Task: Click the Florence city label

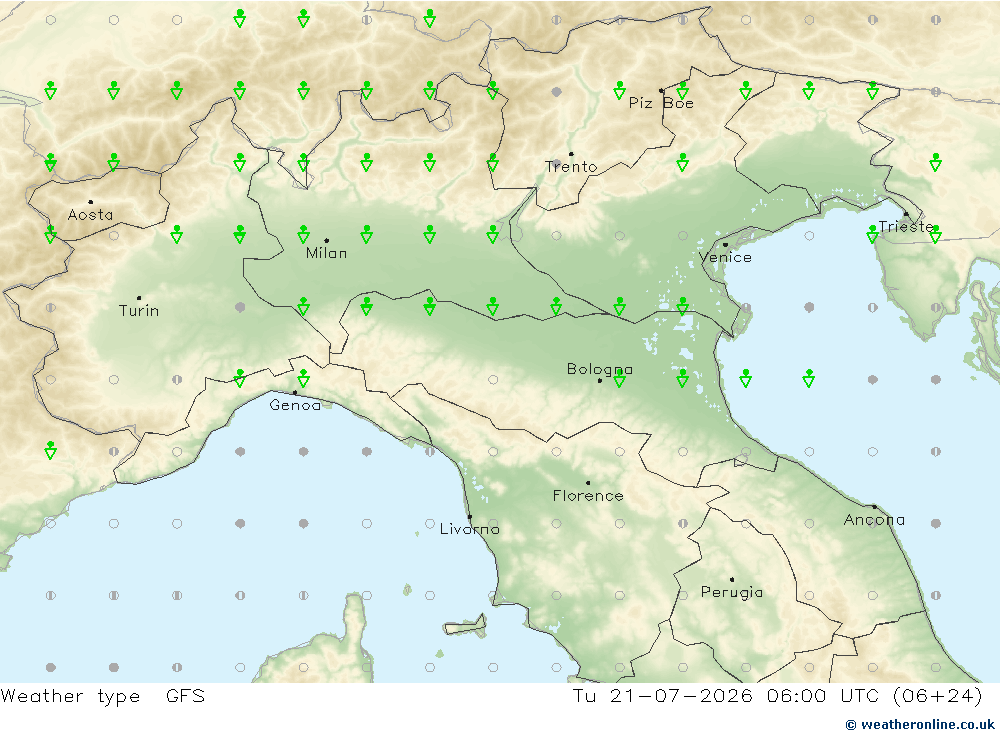Action: (588, 496)
